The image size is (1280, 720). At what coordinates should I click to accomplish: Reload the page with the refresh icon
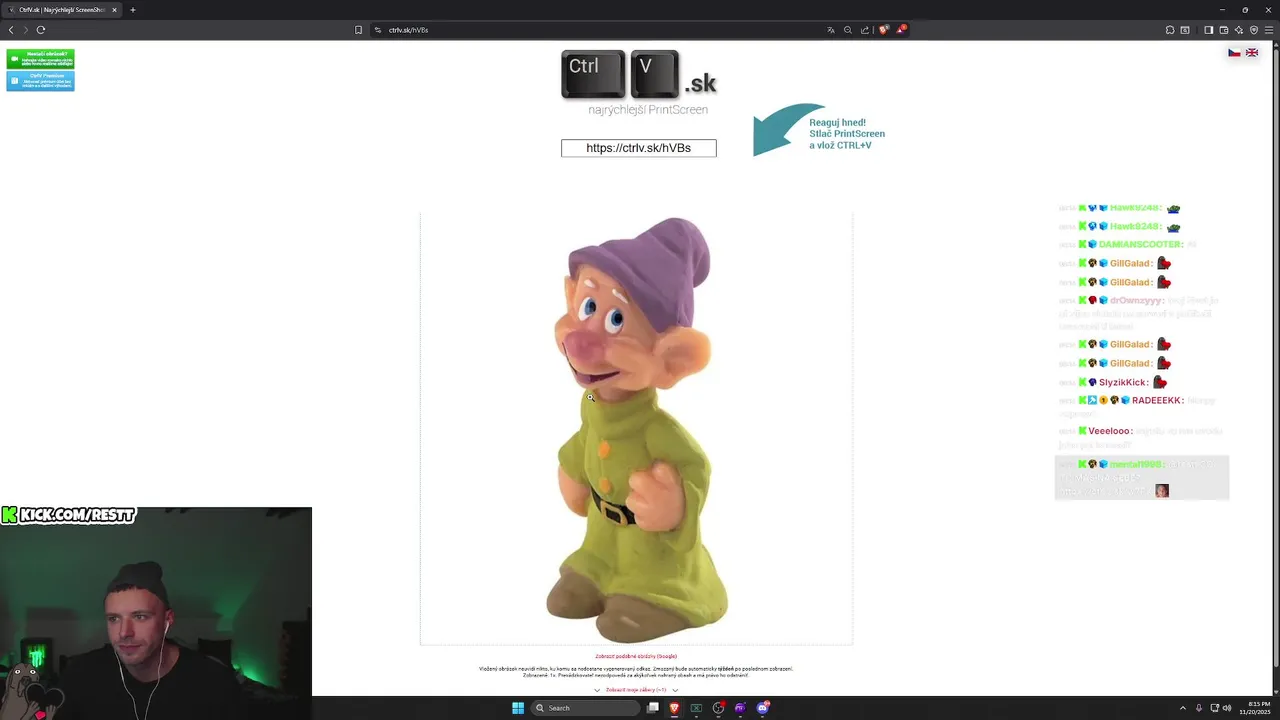pos(41,30)
